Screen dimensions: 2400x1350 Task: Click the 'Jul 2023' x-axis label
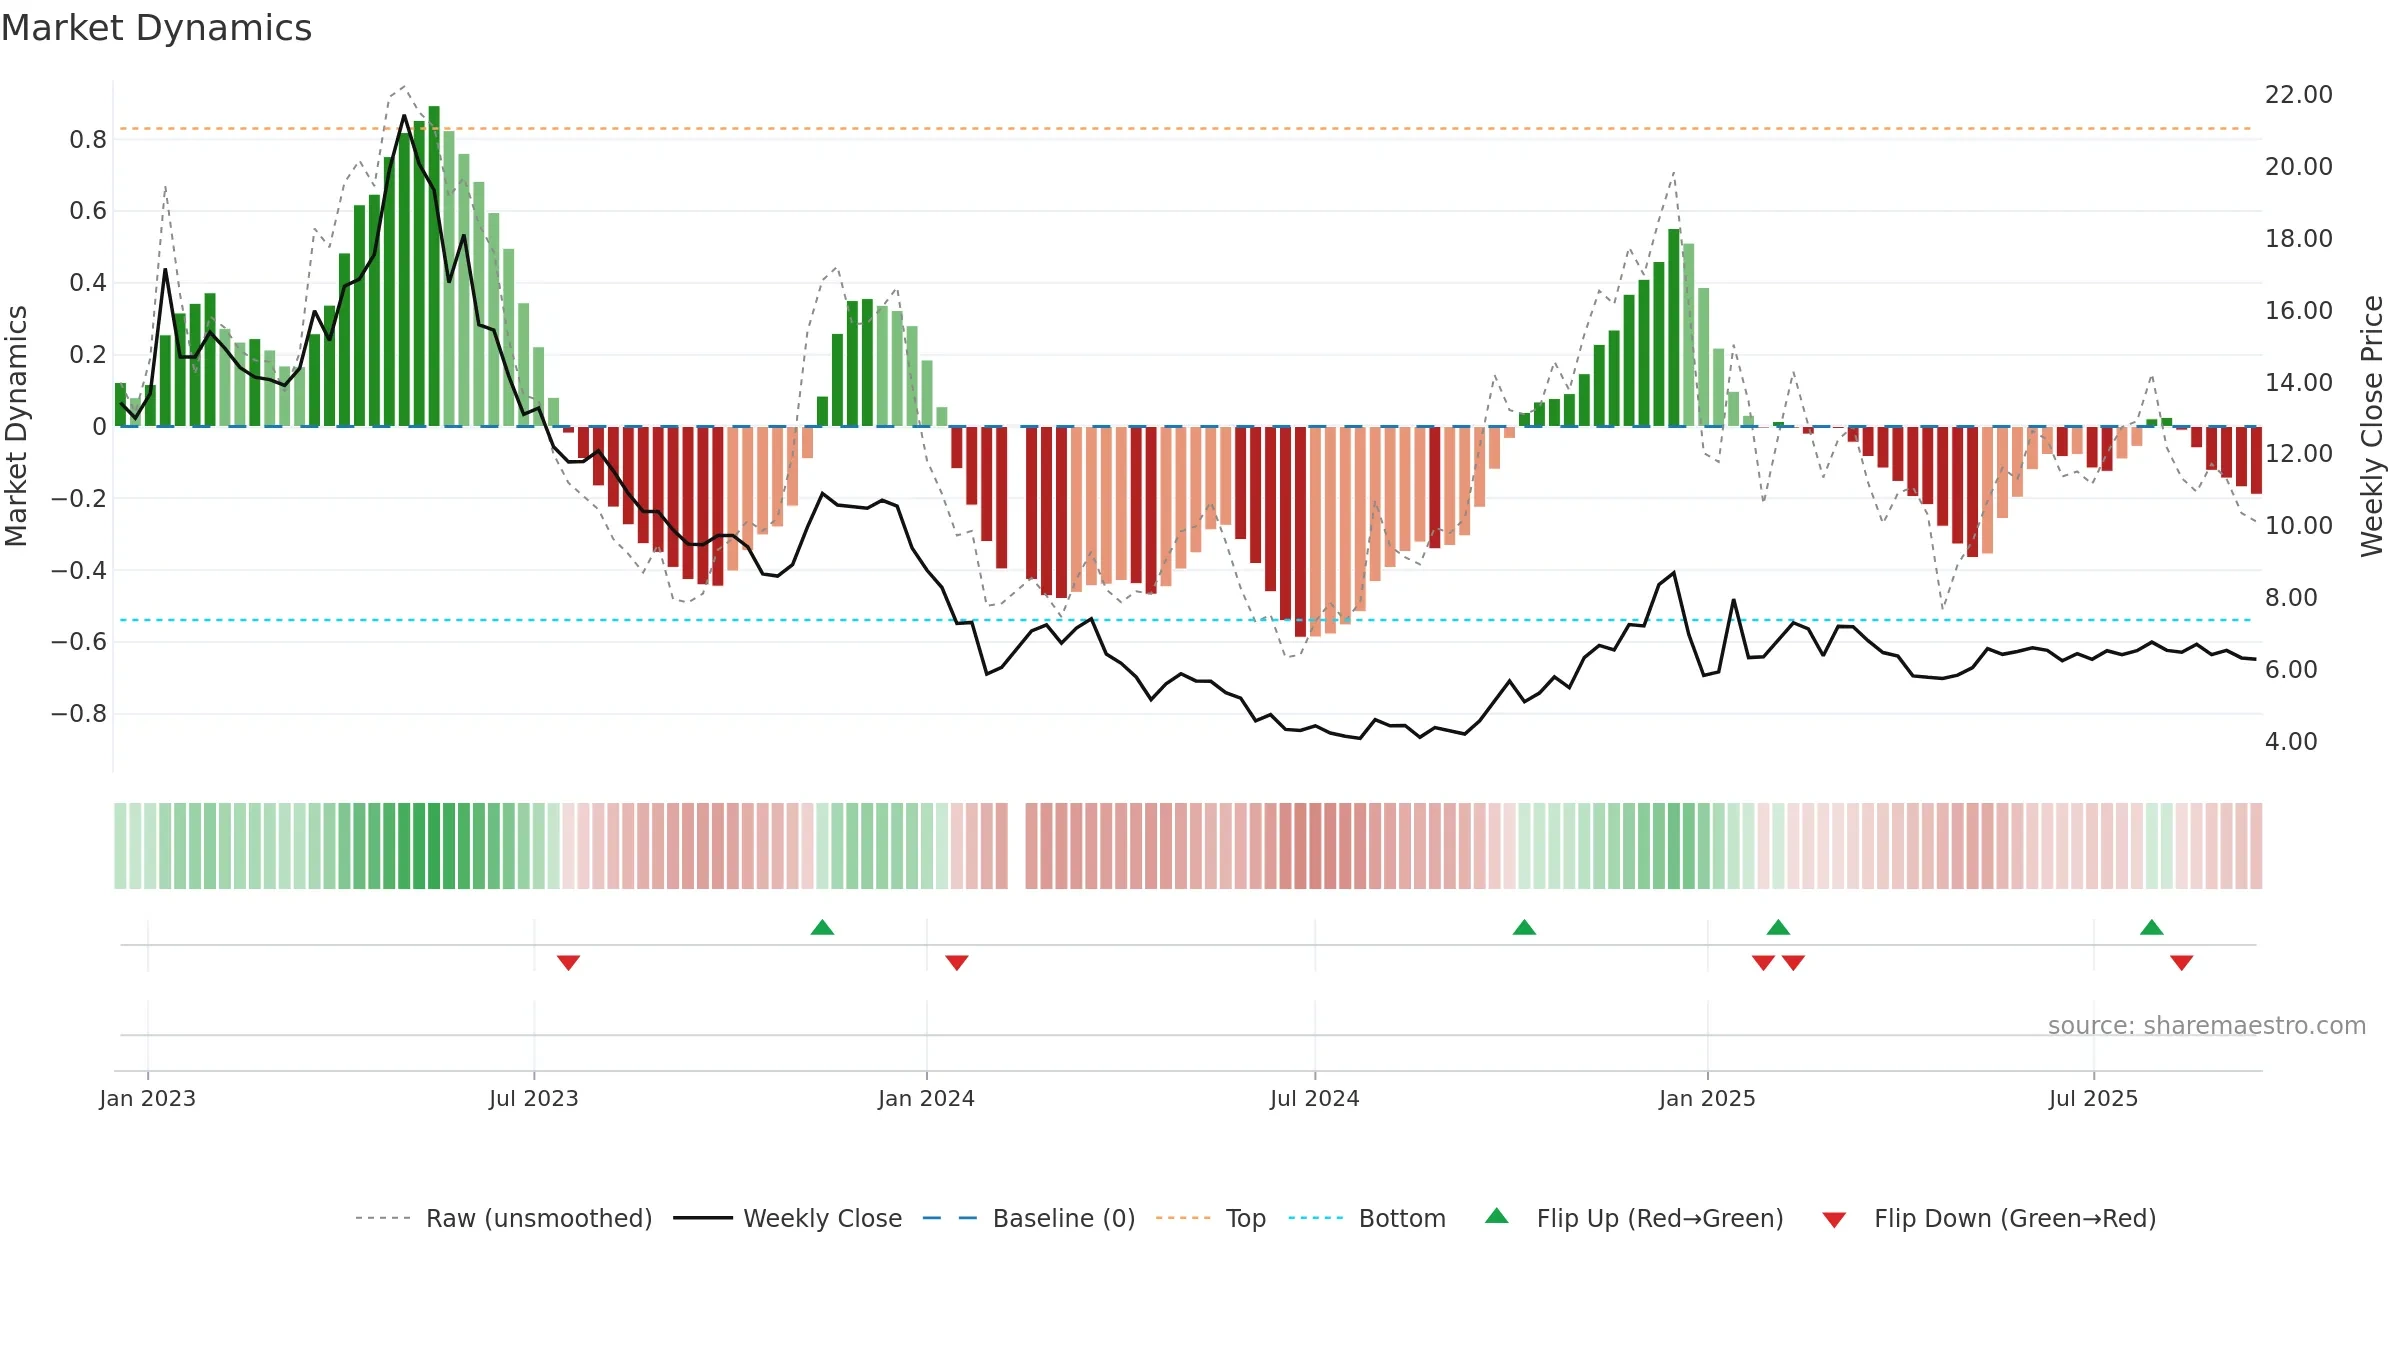point(534,1098)
